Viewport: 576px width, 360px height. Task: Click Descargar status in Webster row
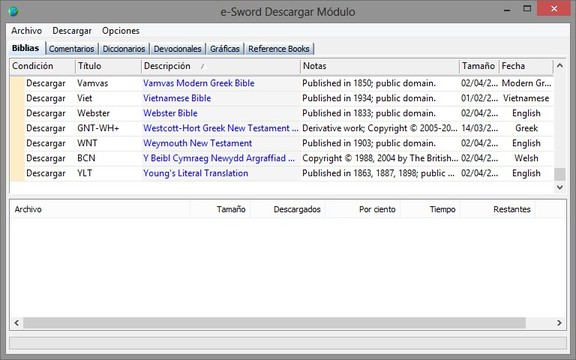[46, 114]
